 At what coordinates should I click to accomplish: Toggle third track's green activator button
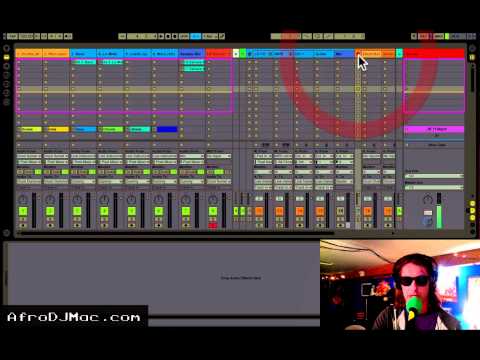point(77,211)
